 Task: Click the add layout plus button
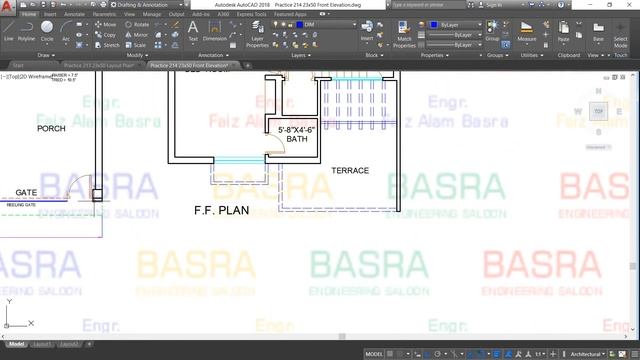coord(89,344)
